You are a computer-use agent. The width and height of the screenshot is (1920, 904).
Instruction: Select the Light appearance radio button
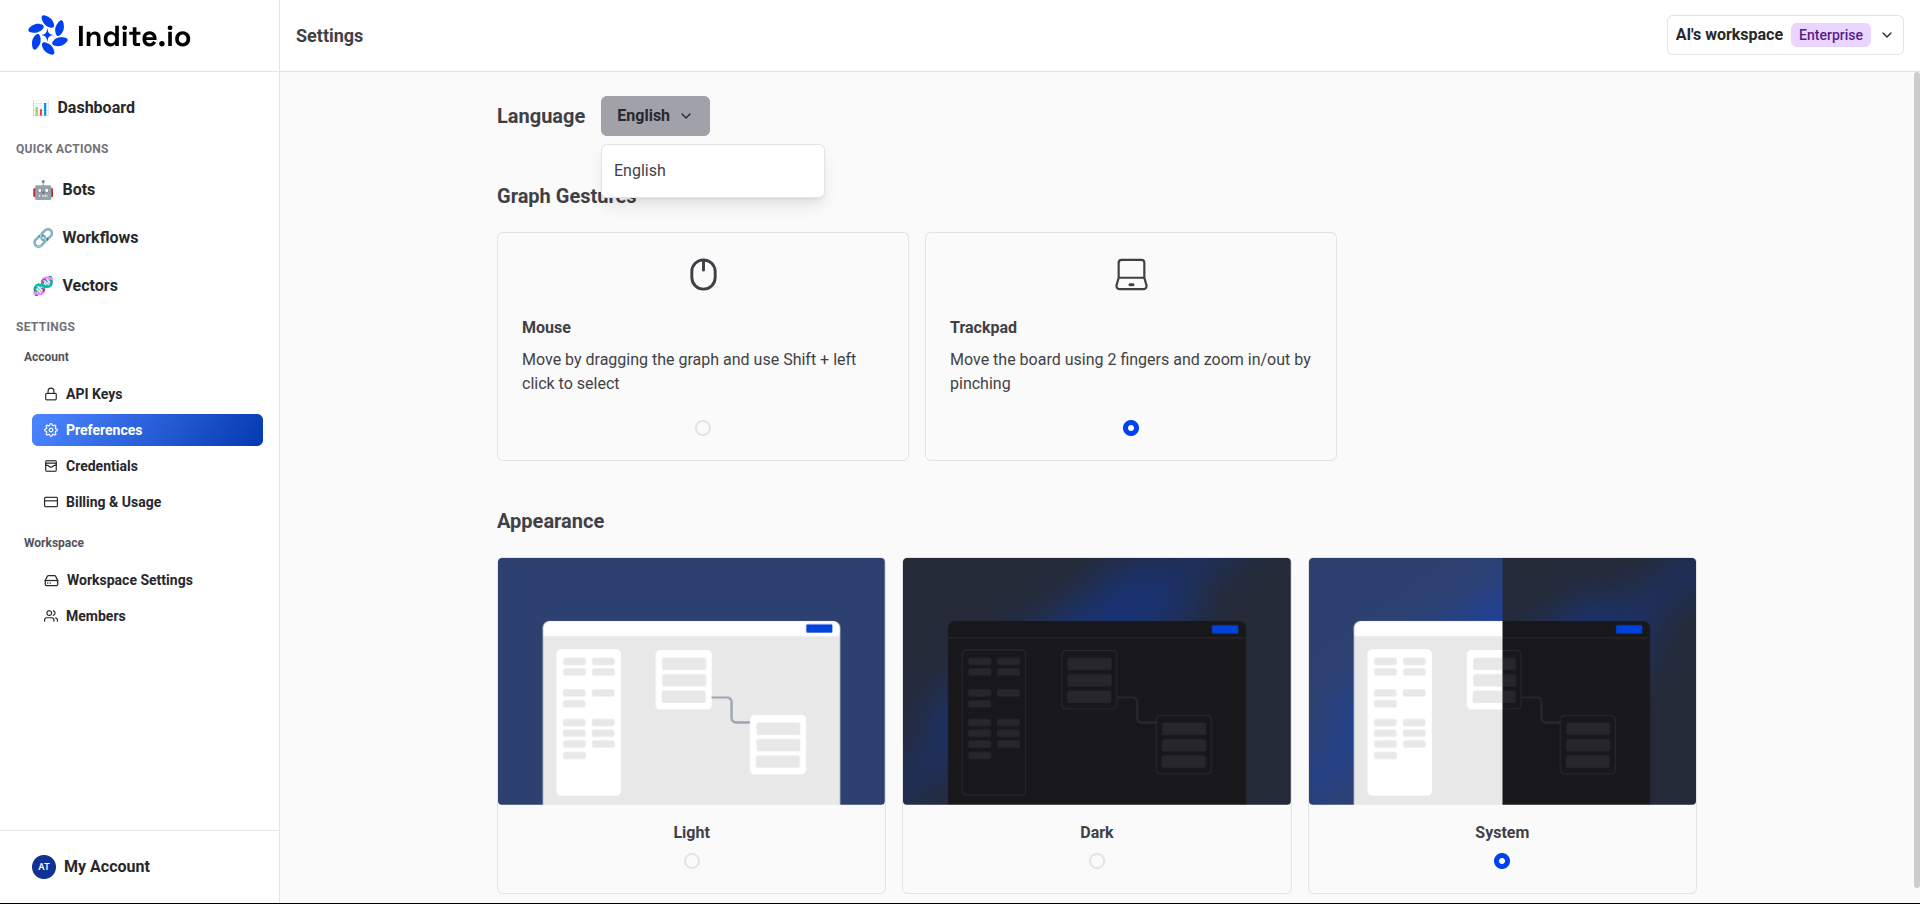click(692, 861)
